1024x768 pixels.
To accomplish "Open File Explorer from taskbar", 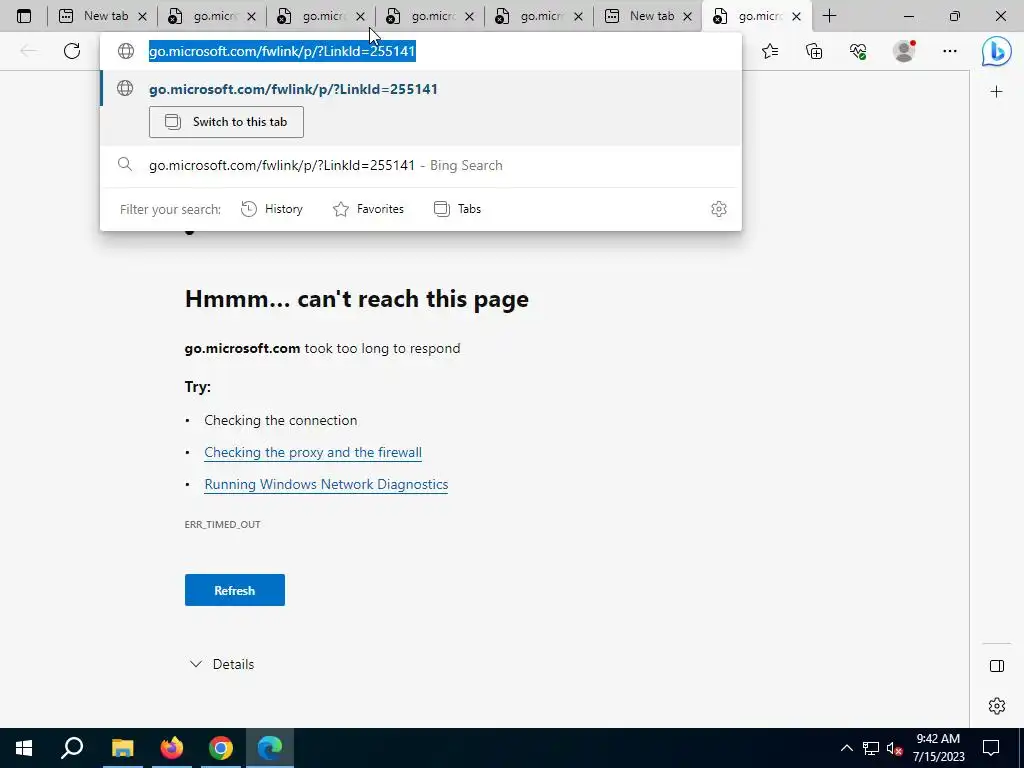I will pos(122,748).
